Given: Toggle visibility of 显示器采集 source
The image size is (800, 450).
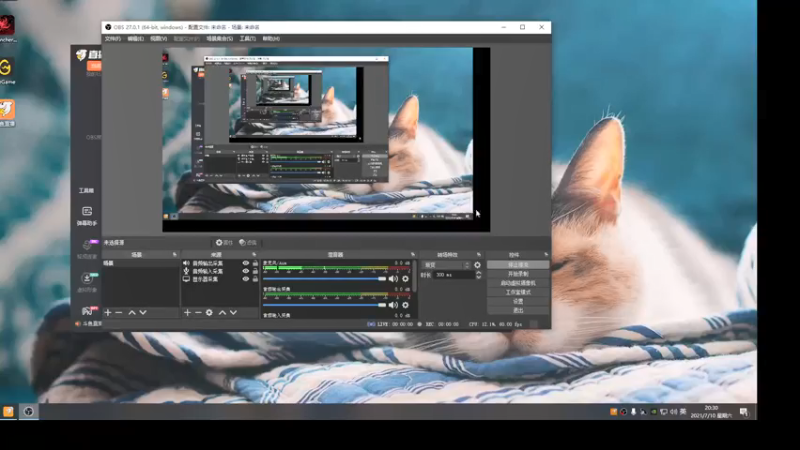Looking at the screenshot, I should [246, 279].
